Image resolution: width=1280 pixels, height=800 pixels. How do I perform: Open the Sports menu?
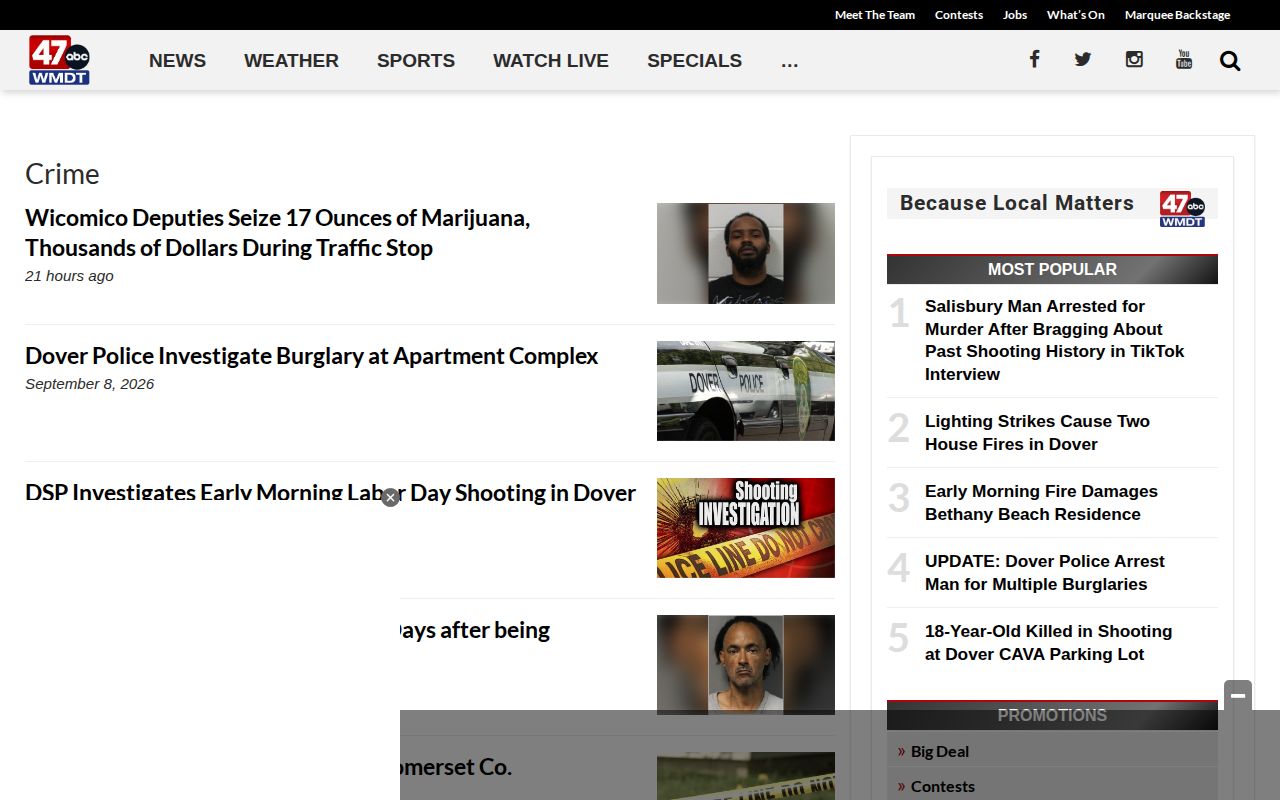[416, 60]
